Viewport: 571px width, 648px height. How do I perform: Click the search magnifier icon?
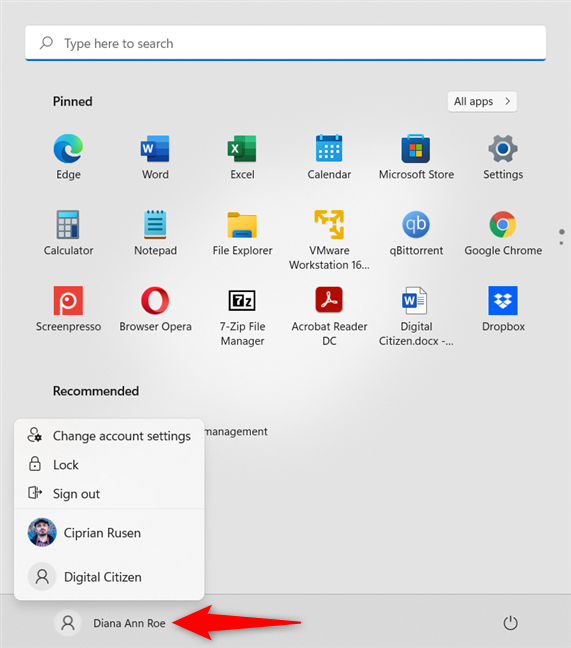(46, 43)
